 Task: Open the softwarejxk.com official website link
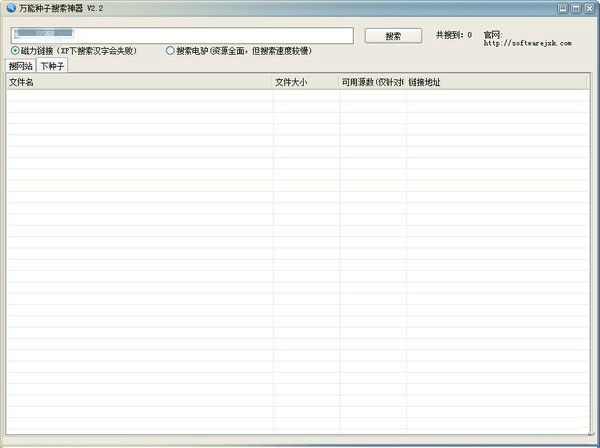(x=527, y=43)
